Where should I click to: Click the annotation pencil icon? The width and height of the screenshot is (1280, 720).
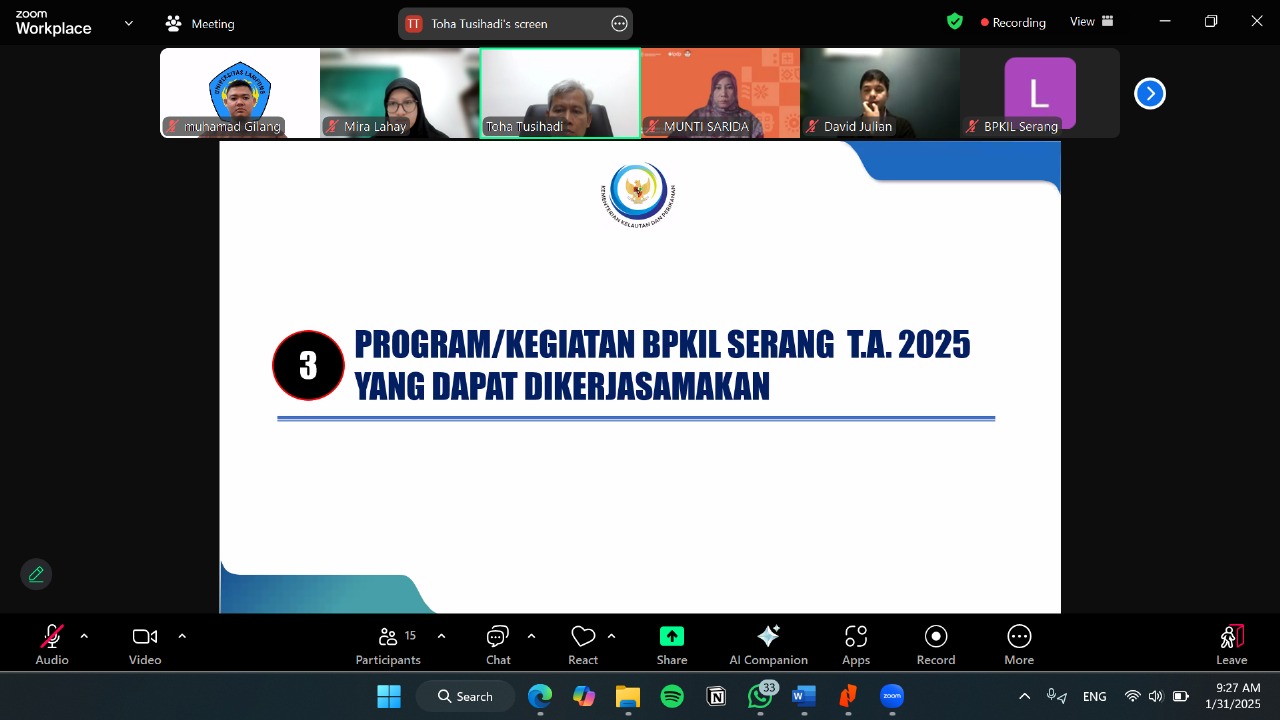pos(36,574)
